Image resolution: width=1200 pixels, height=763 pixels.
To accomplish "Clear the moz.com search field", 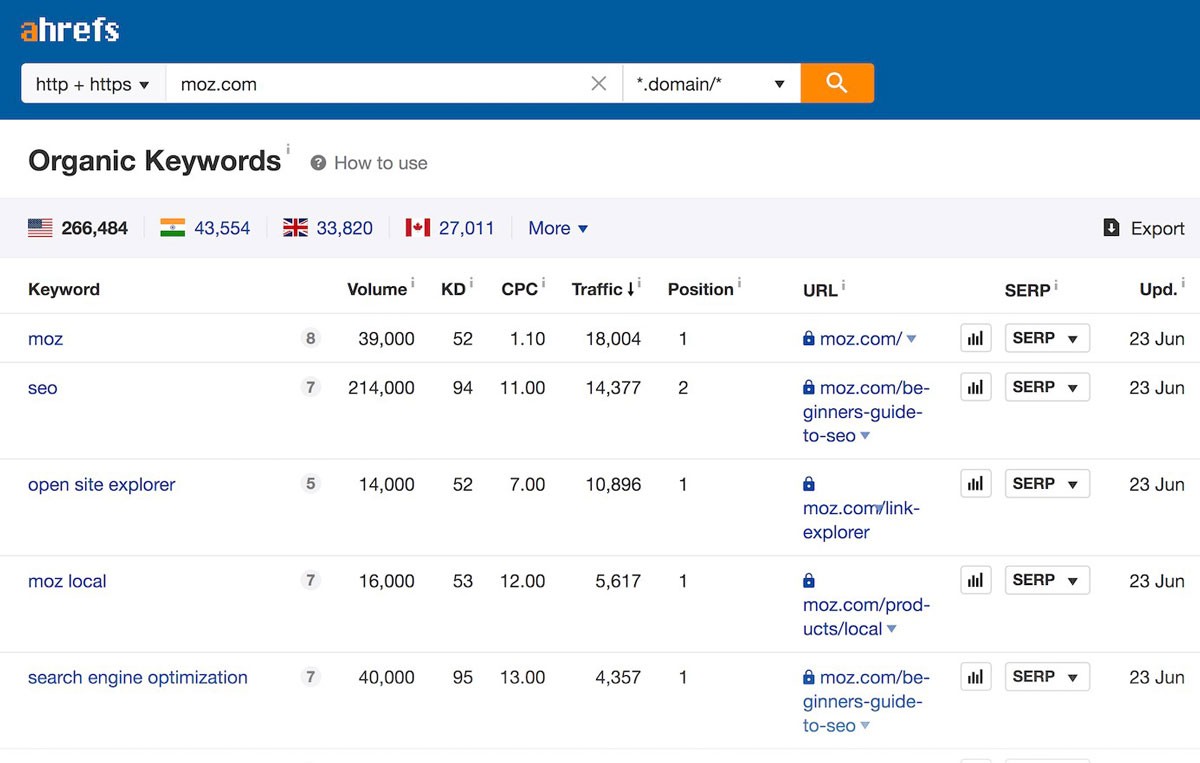I will point(599,84).
